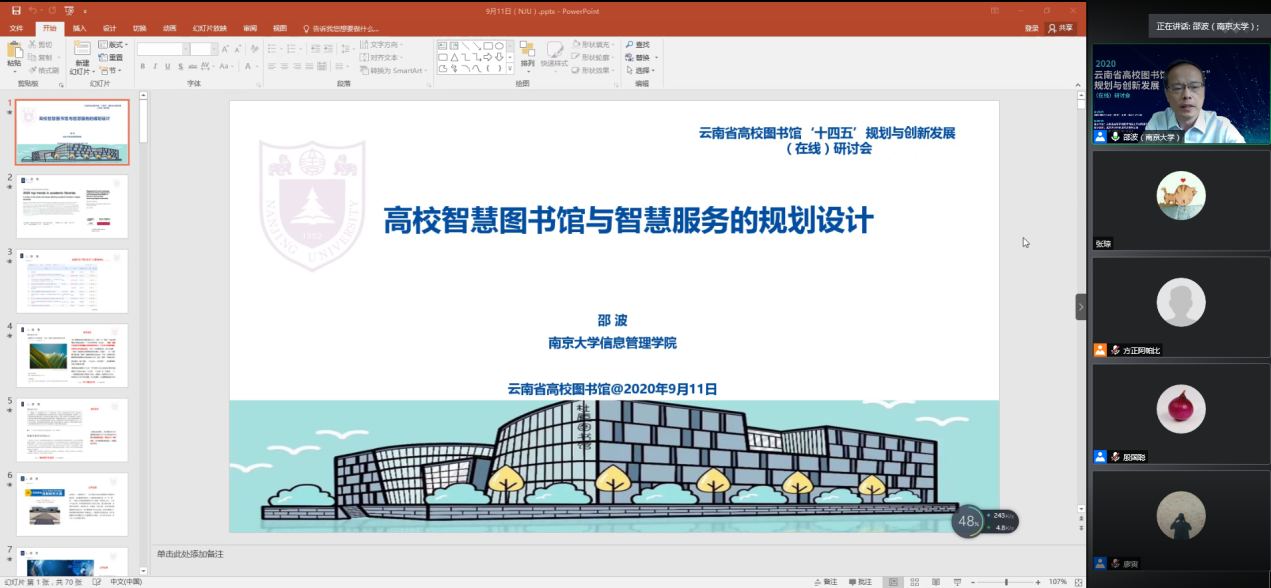Collapse the ribbon with the chevron arrow
Screen dimensions: 1271x588
1076,84
